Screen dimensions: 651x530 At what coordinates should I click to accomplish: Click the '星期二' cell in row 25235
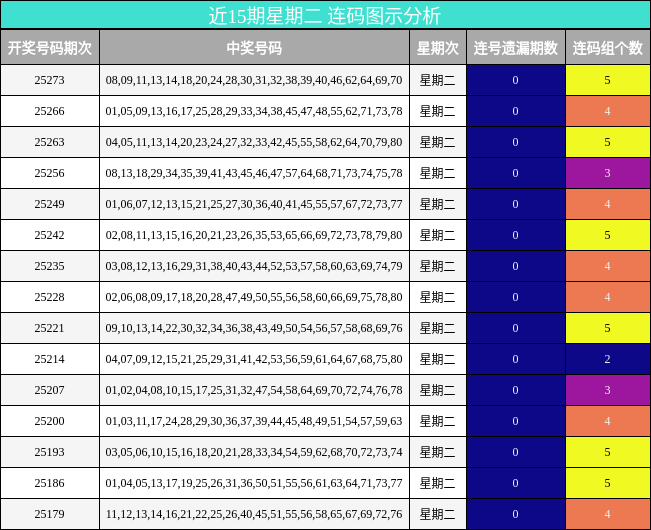437,266
